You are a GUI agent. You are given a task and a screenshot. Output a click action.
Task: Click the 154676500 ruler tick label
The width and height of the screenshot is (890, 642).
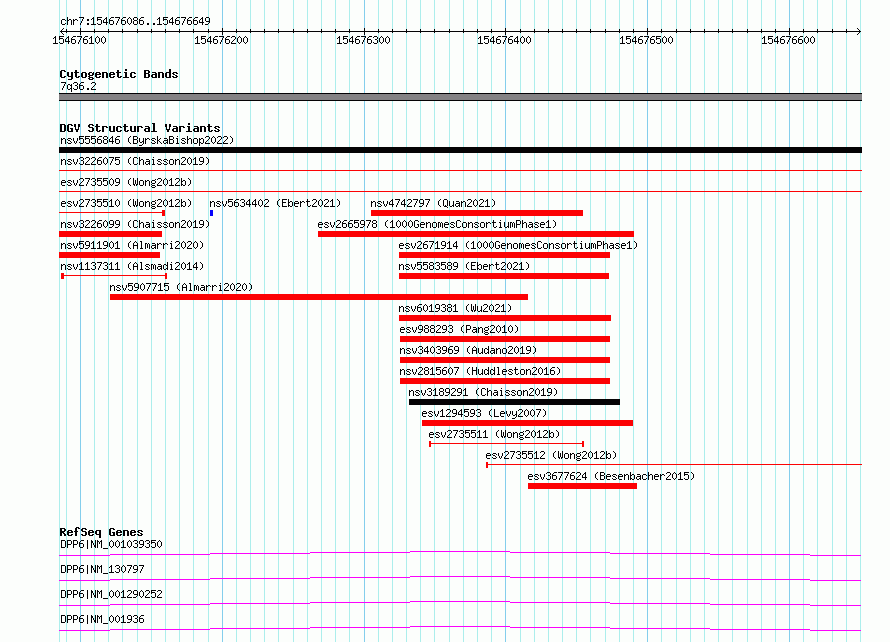click(x=646, y=40)
